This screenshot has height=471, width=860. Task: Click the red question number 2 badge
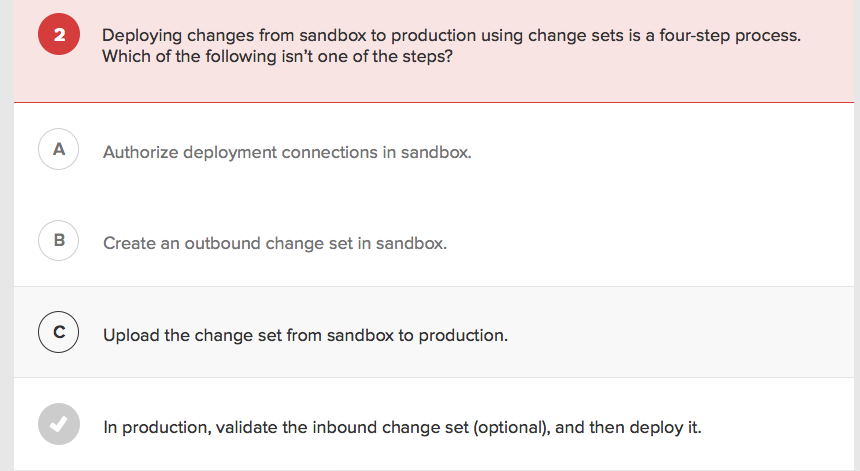[59, 36]
